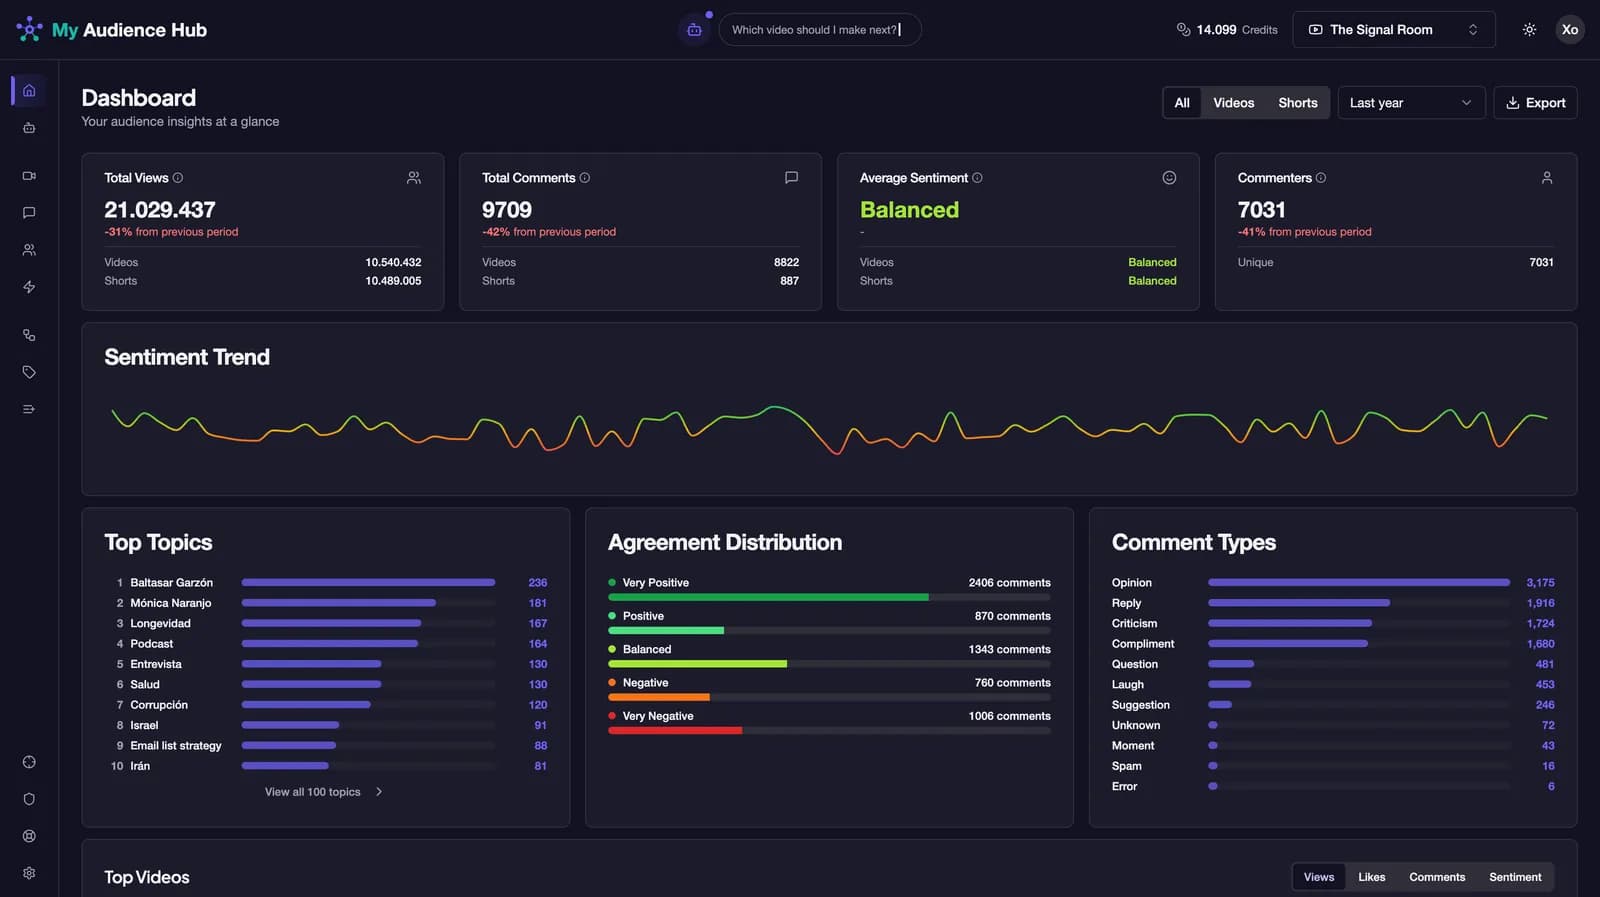Viewport: 1600px width, 897px height.
Task: Click the Very Positive agreement bar
Action: click(x=829, y=597)
